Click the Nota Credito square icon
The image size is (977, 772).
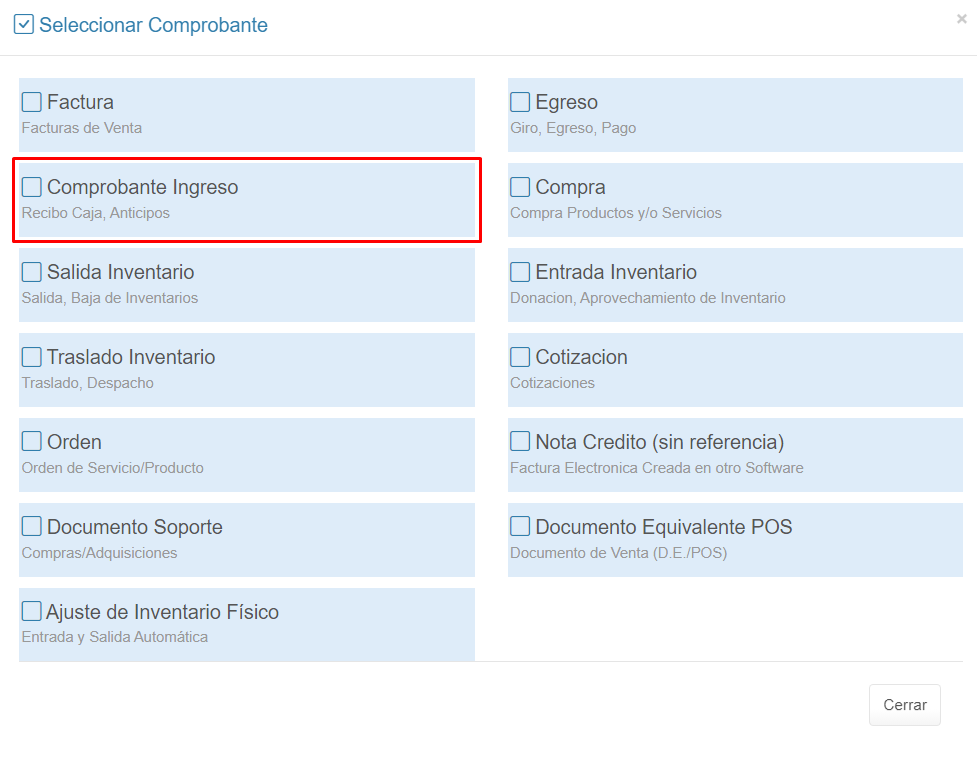tap(520, 442)
